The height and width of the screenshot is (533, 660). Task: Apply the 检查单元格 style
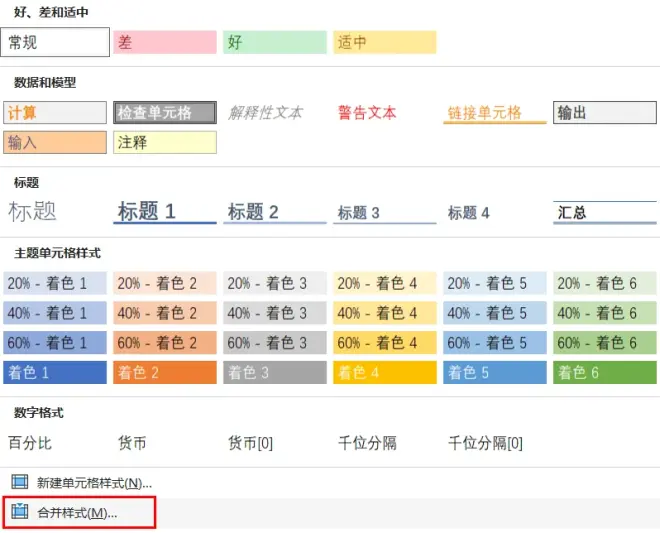coord(165,112)
